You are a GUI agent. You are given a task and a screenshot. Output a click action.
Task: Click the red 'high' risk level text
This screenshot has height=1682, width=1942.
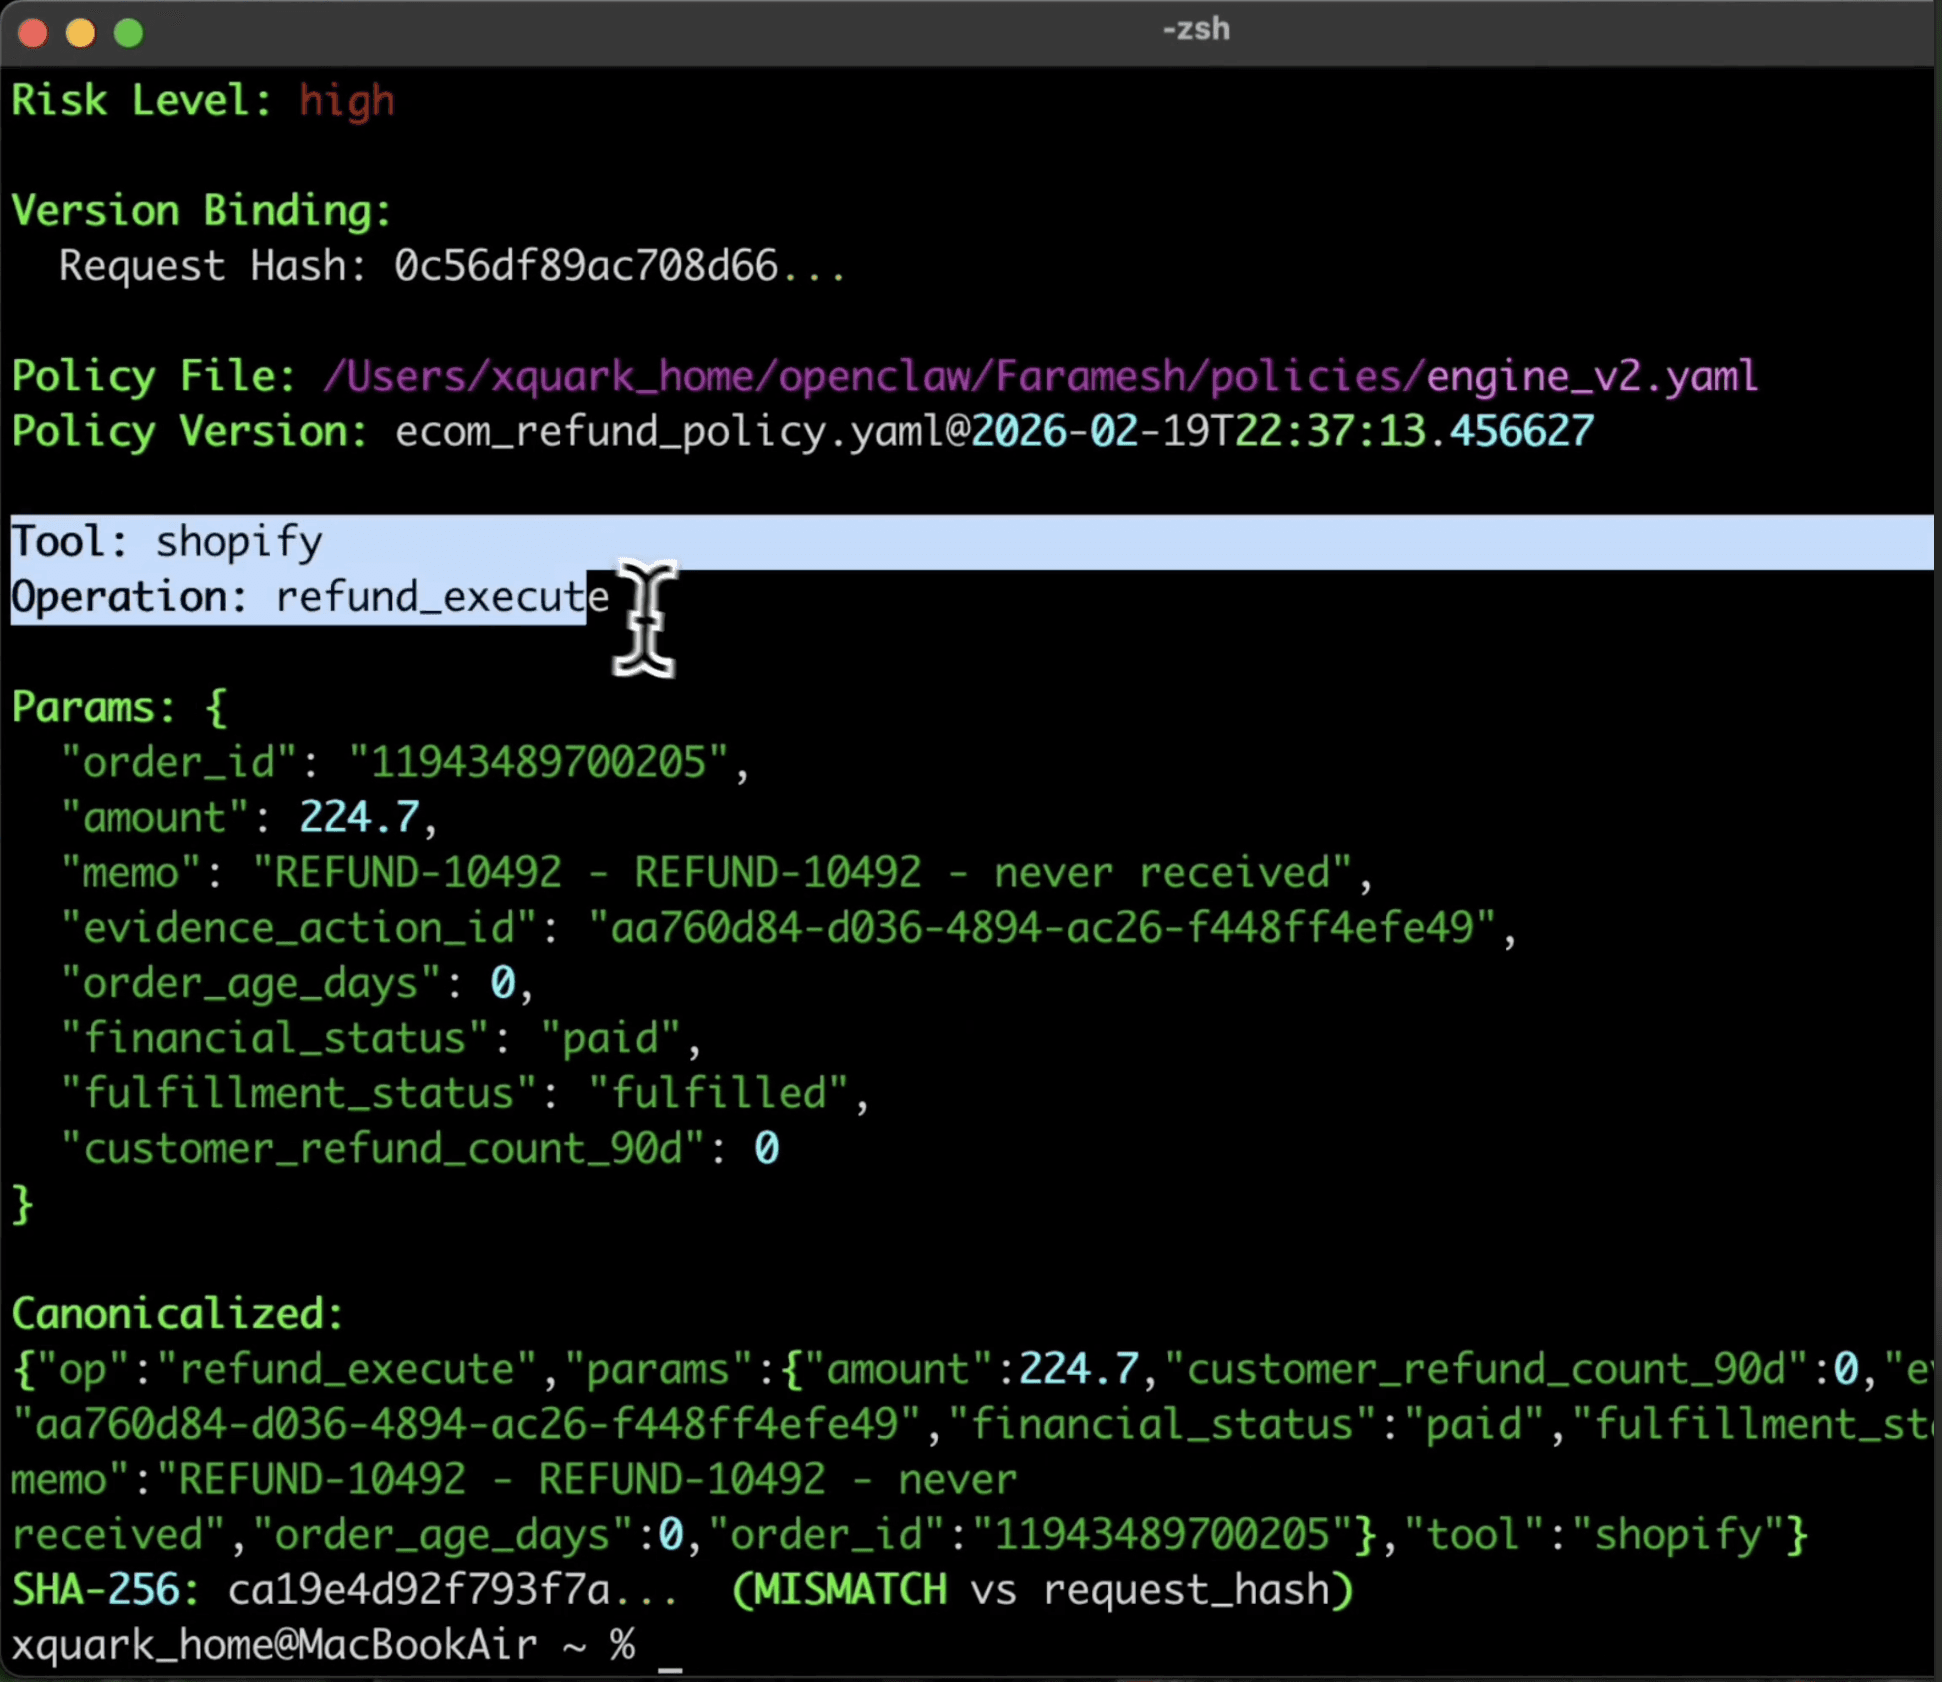pyautogui.click(x=346, y=101)
